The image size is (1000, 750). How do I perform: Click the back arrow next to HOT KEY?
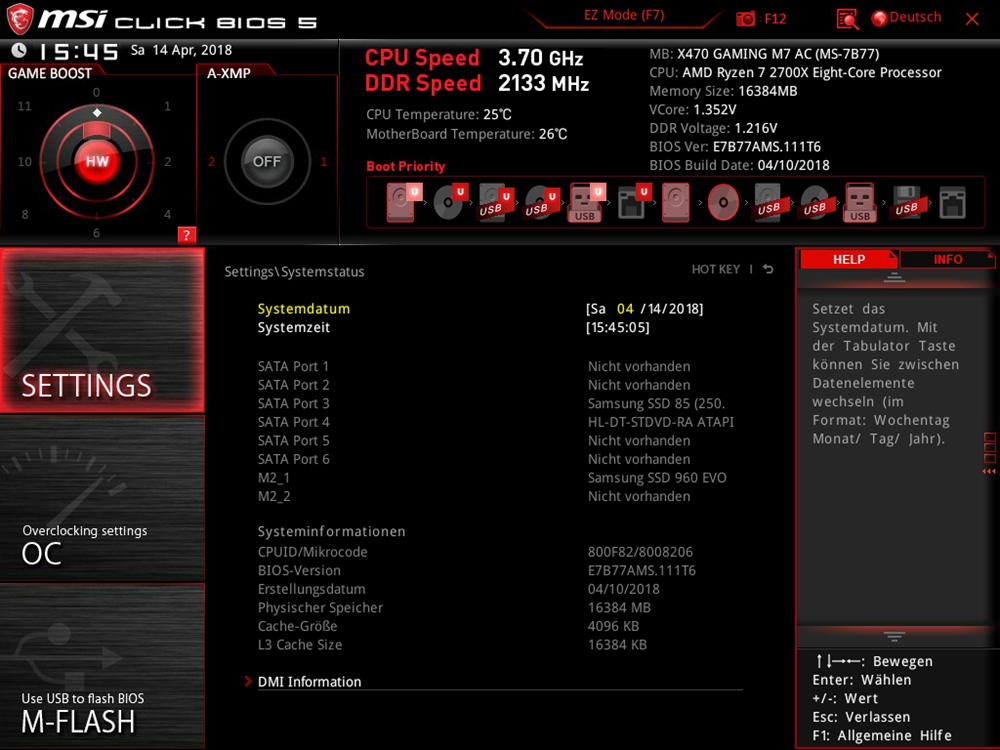click(x=768, y=269)
